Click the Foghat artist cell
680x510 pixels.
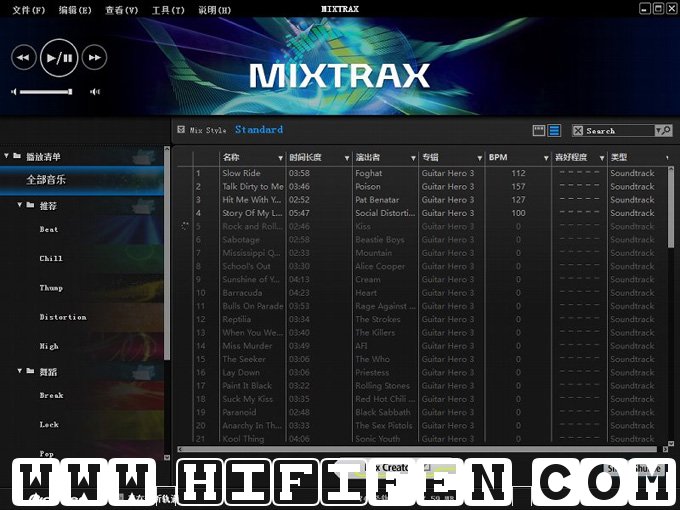coord(369,173)
